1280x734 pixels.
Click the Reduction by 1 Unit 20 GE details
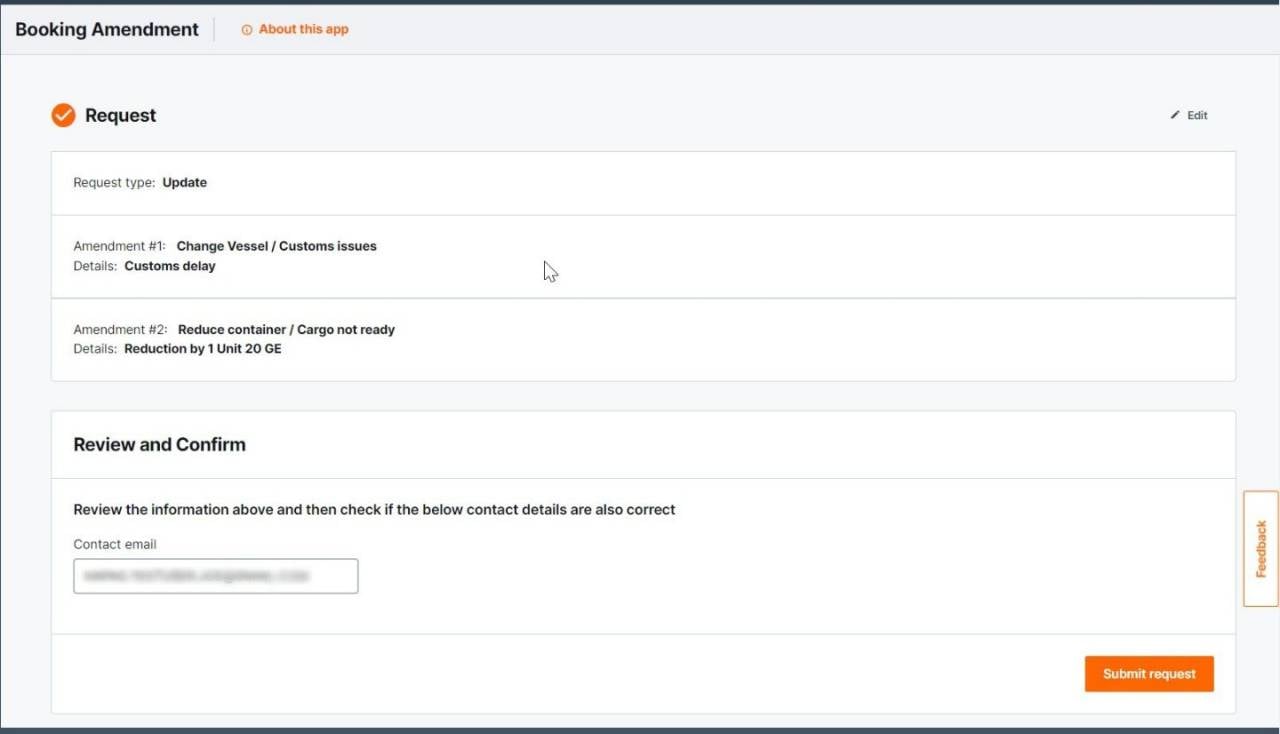tap(202, 349)
